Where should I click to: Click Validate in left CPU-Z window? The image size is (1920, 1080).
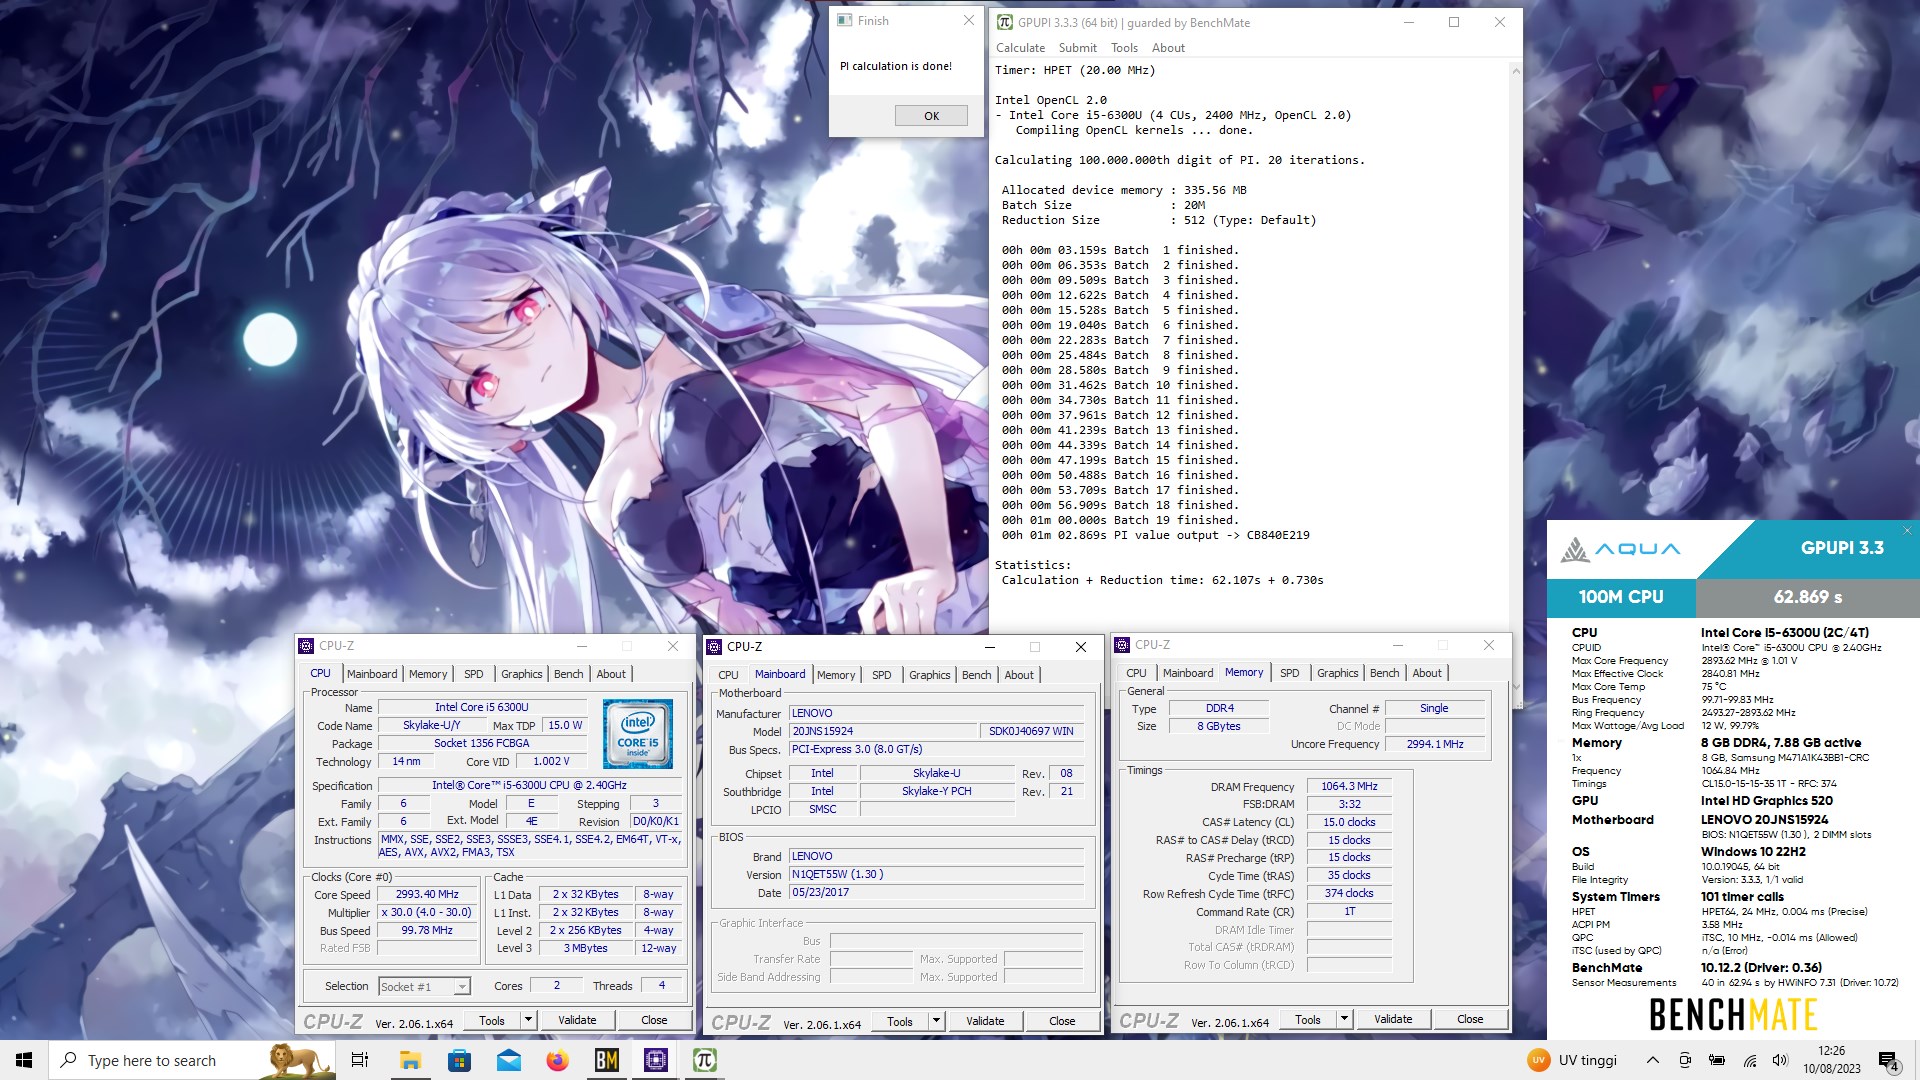click(577, 1021)
